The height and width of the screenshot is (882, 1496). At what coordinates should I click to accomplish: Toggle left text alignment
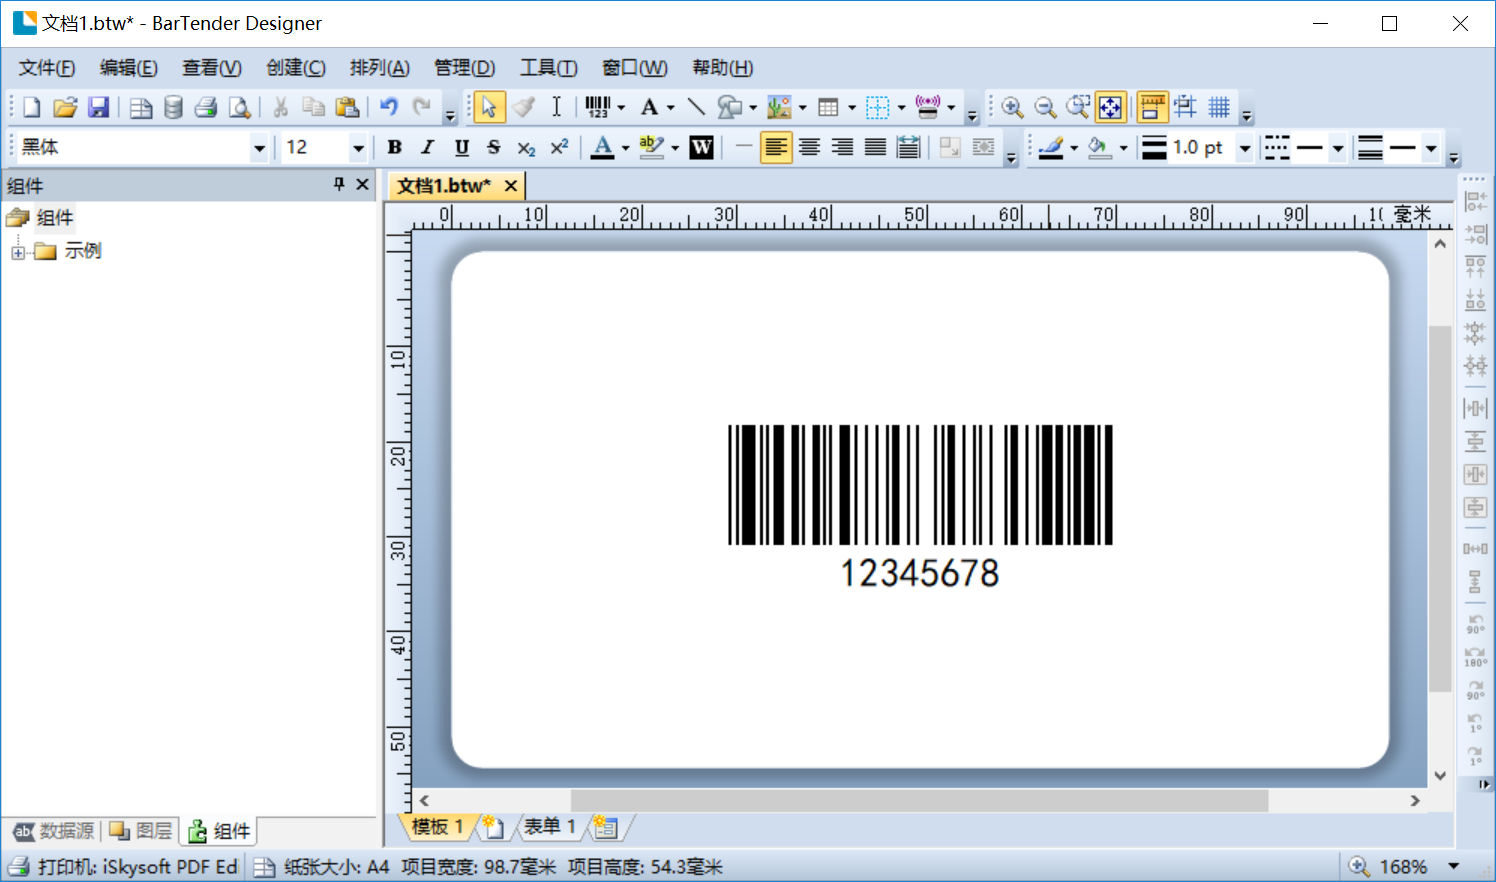click(x=776, y=148)
